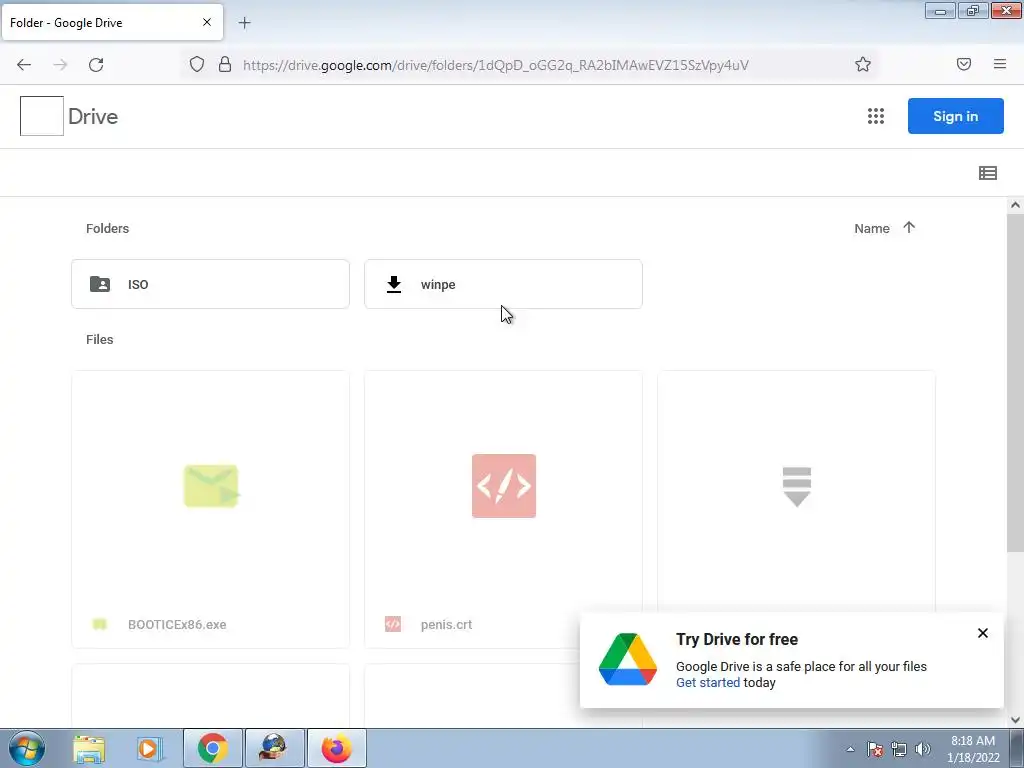
Task: Click the scrollbar down arrow
Action: [1015, 720]
